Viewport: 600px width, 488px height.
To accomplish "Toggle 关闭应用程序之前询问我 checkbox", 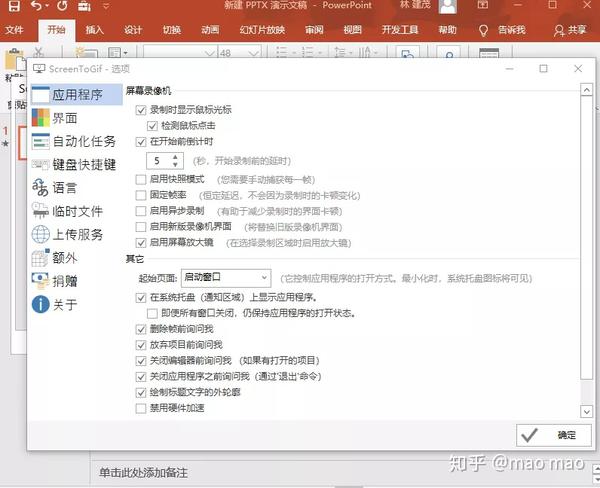I will click(x=141, y=377).
